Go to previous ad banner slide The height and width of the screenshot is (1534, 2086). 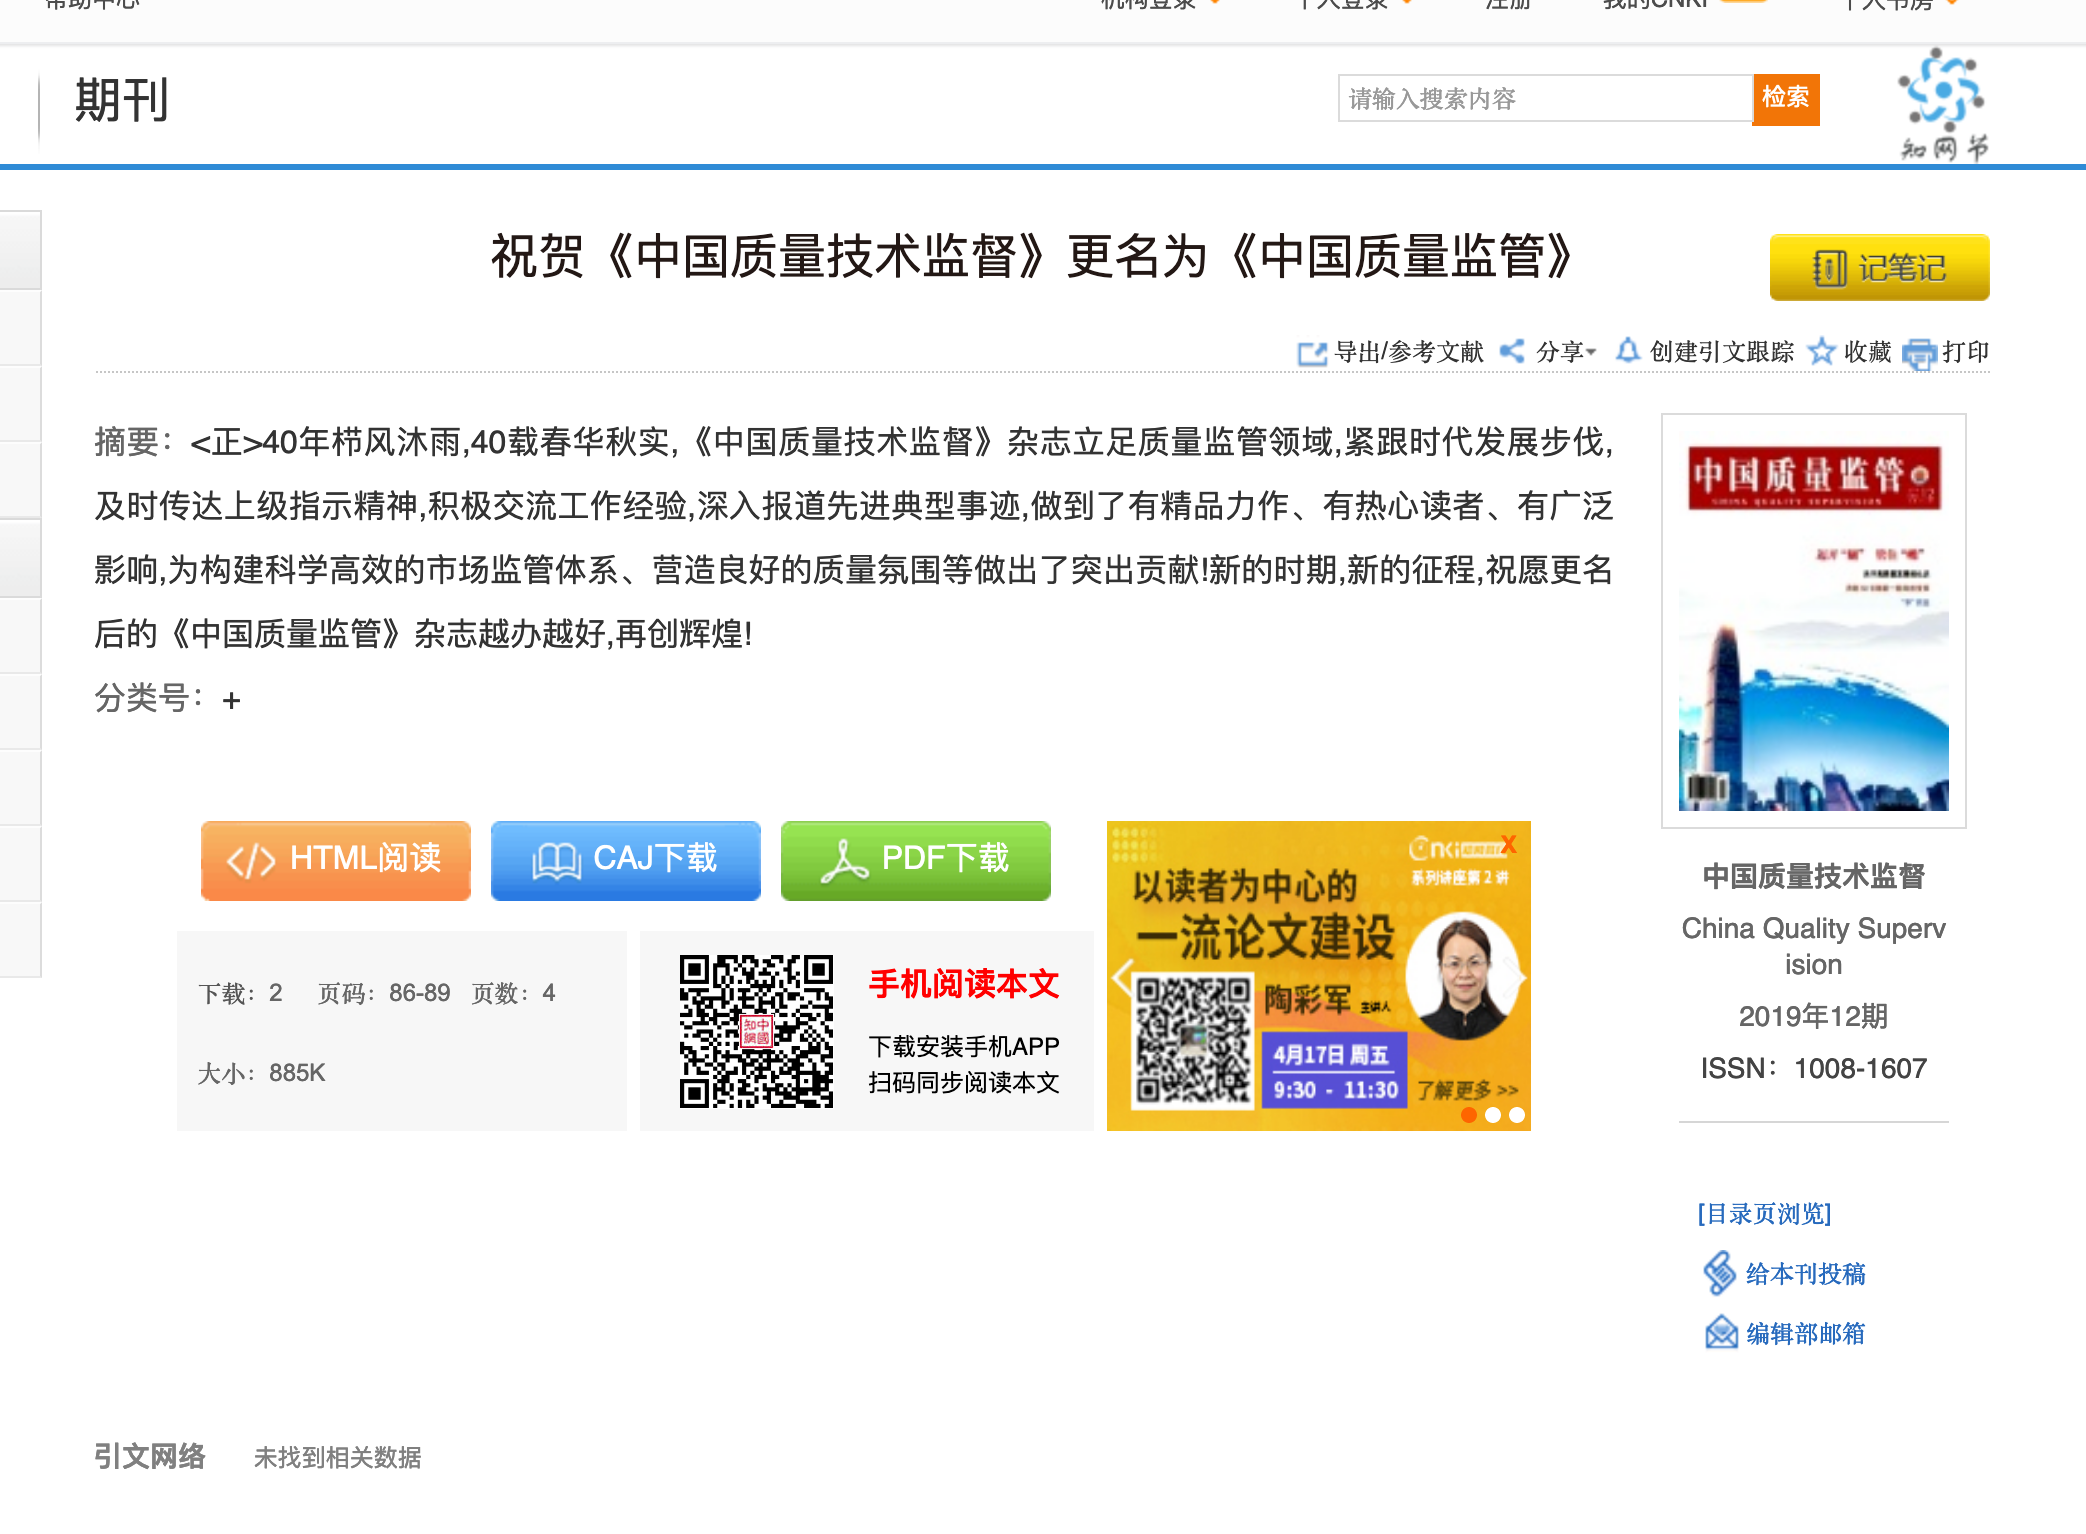[x=1122, y=977]
